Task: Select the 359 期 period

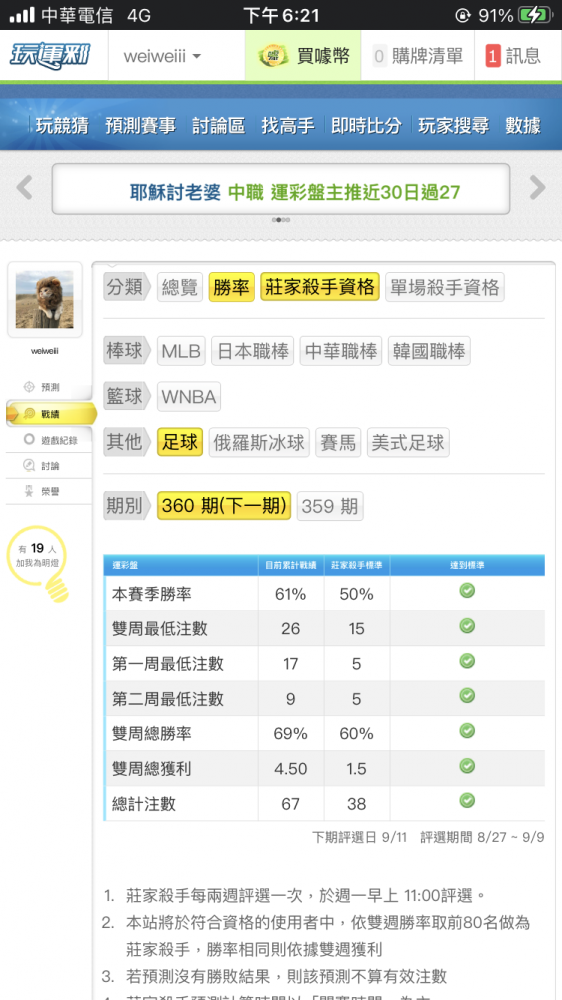Action: [x=330, y=506]
